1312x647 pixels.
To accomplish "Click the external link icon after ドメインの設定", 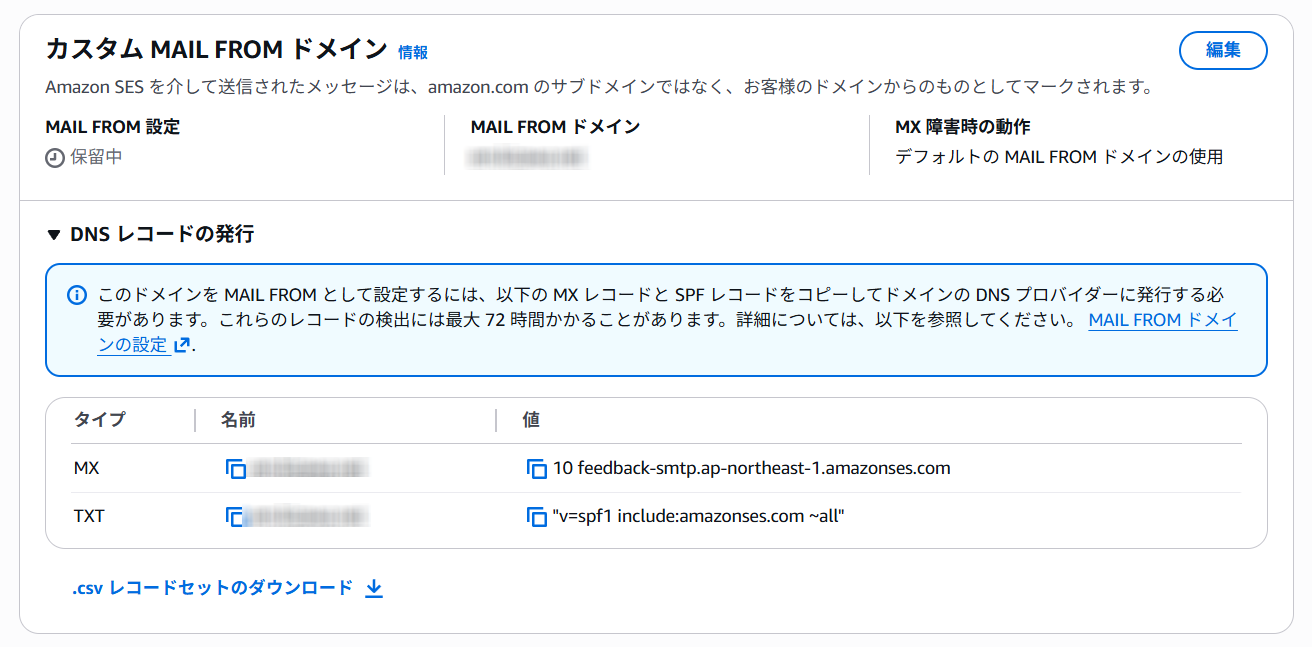I will (181, 346).
